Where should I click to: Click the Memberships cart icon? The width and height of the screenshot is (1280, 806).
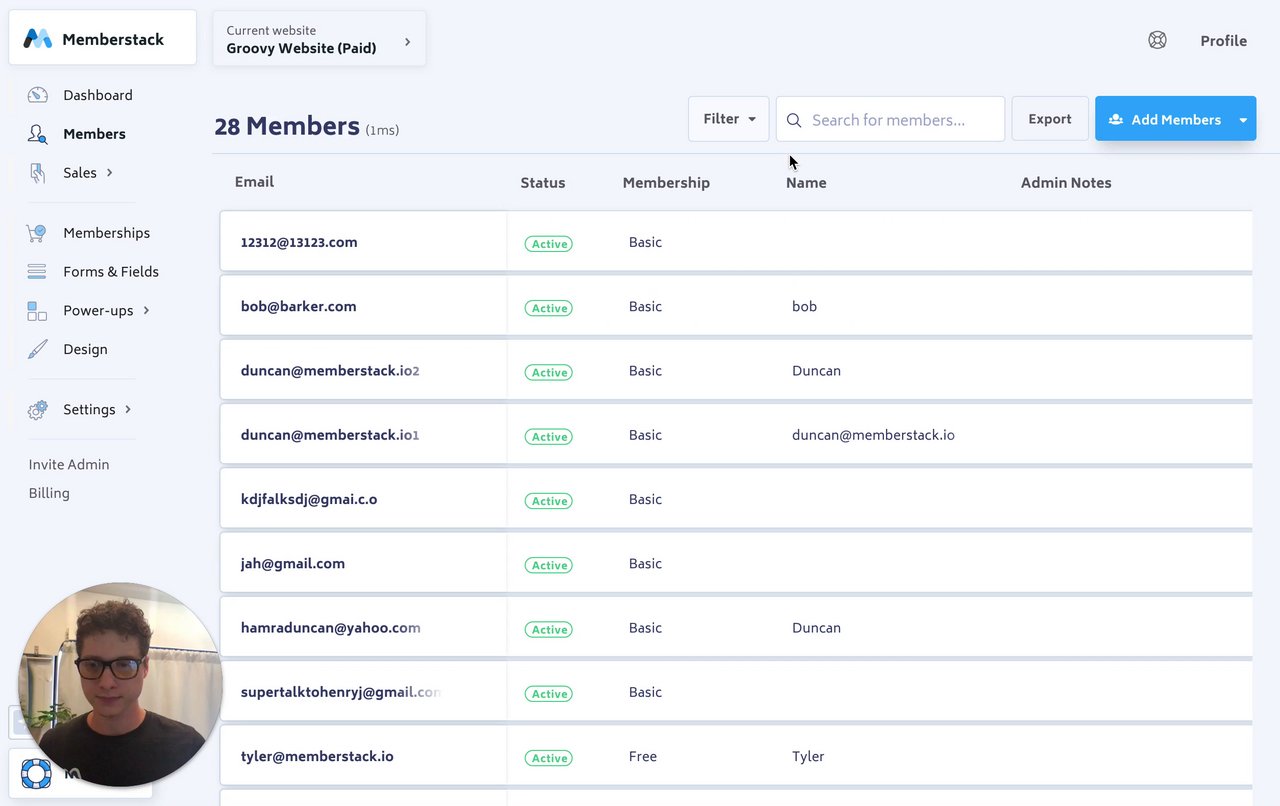37,233
